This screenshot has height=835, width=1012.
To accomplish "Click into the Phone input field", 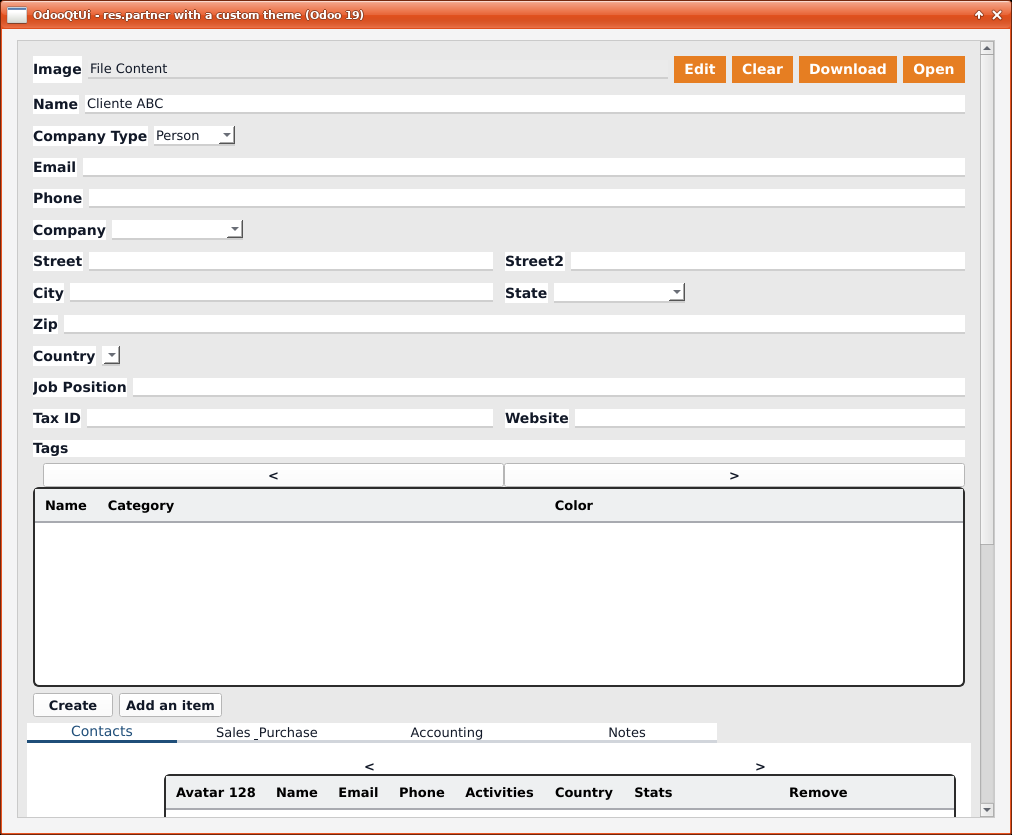I will pos(527,198).
